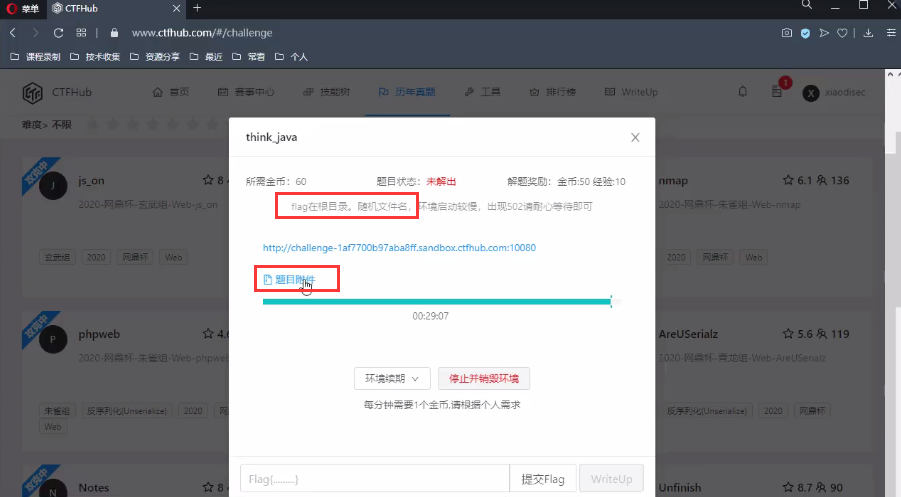Screen dimensions: 901x497
Task: Click the first difficulty star filter
Action: point(93,124)
